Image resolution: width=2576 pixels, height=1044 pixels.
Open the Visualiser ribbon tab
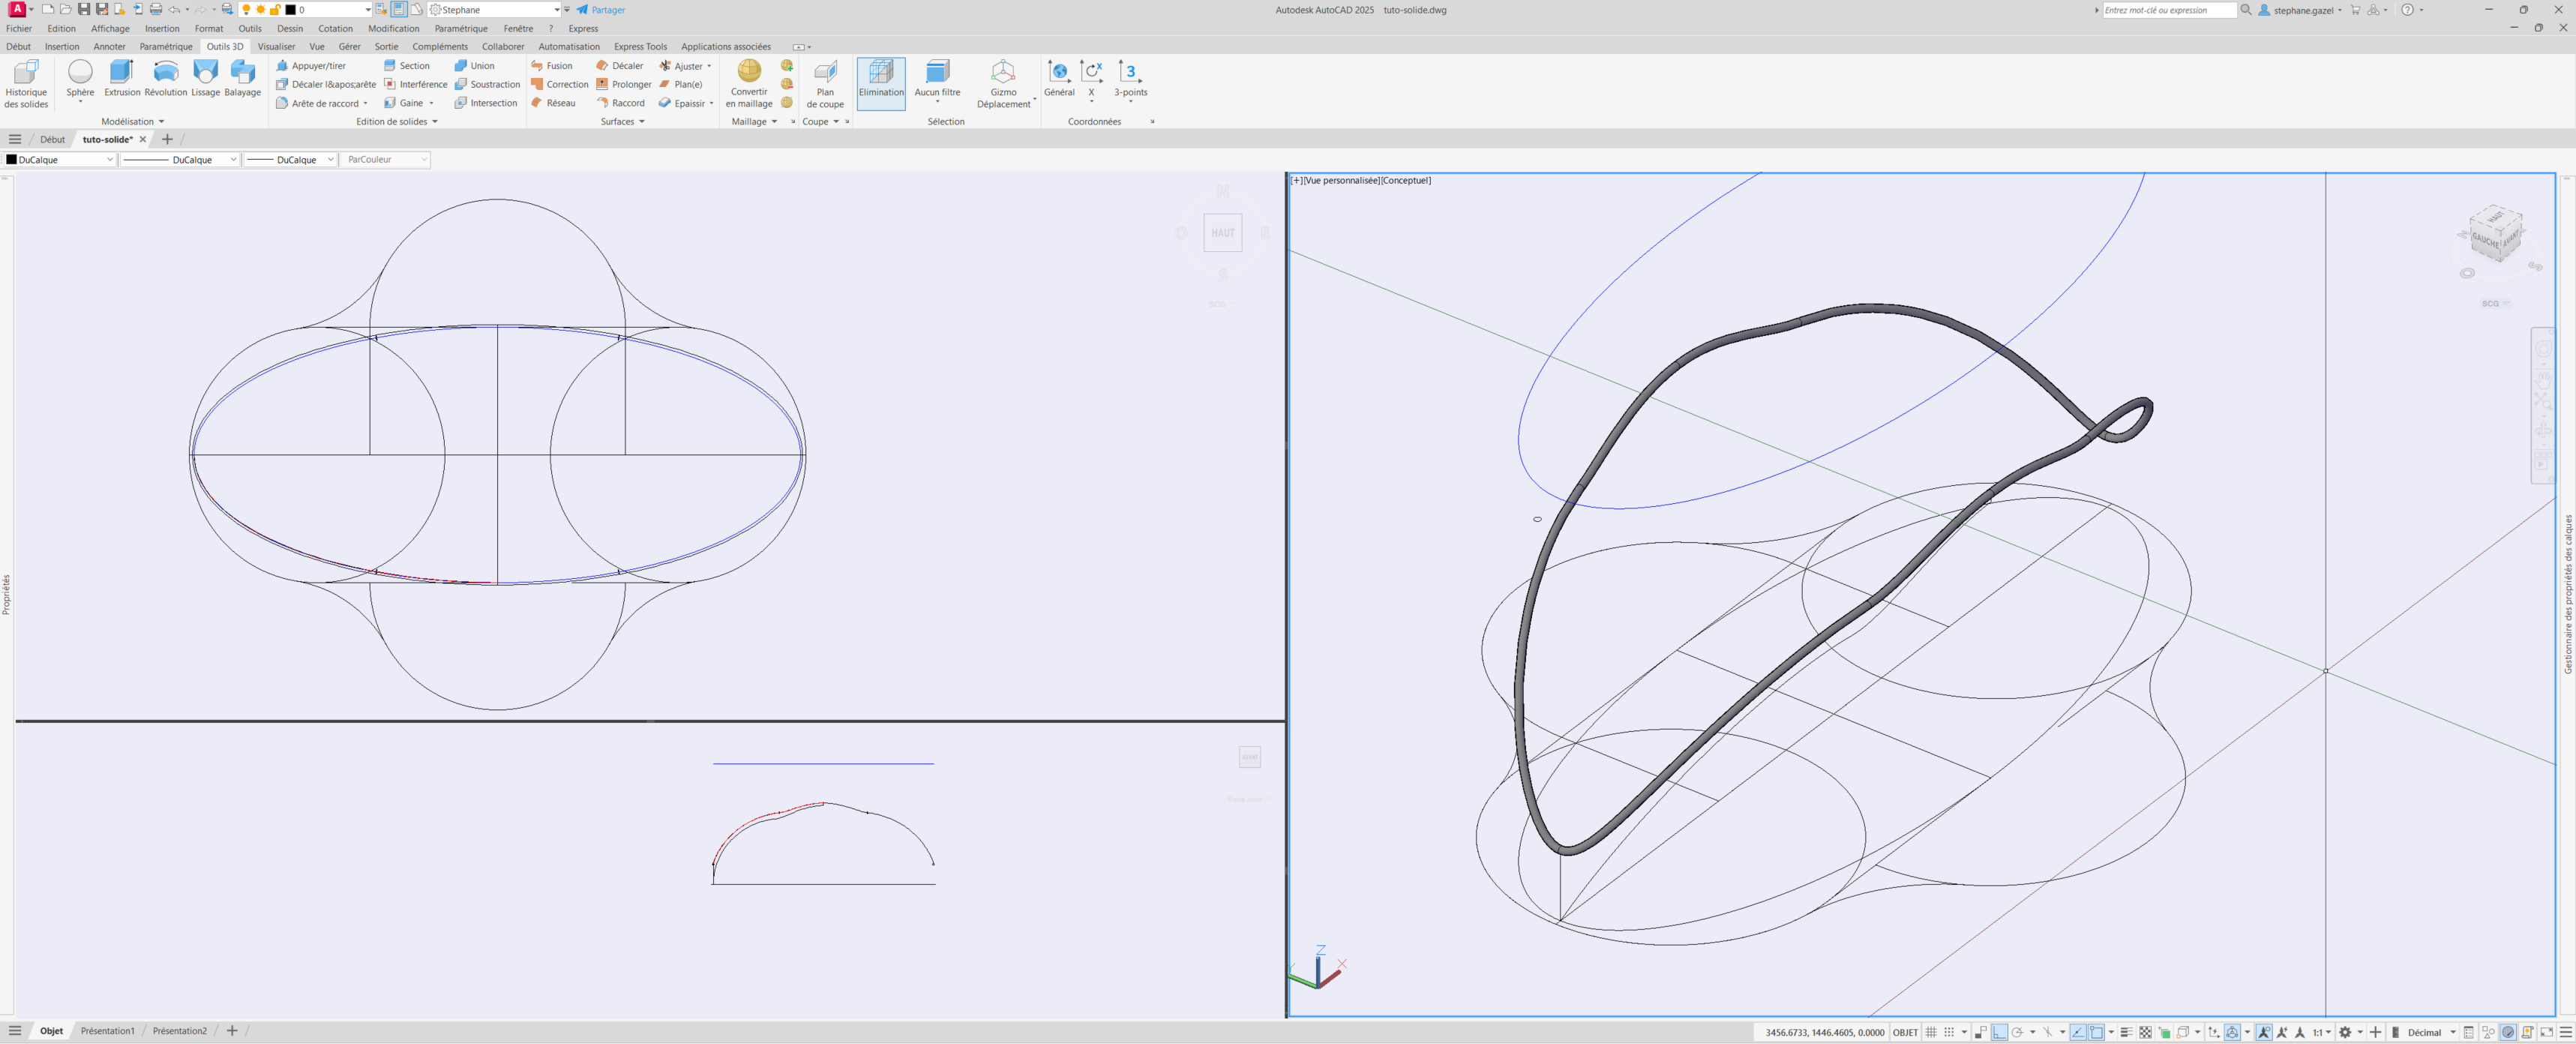276,46
